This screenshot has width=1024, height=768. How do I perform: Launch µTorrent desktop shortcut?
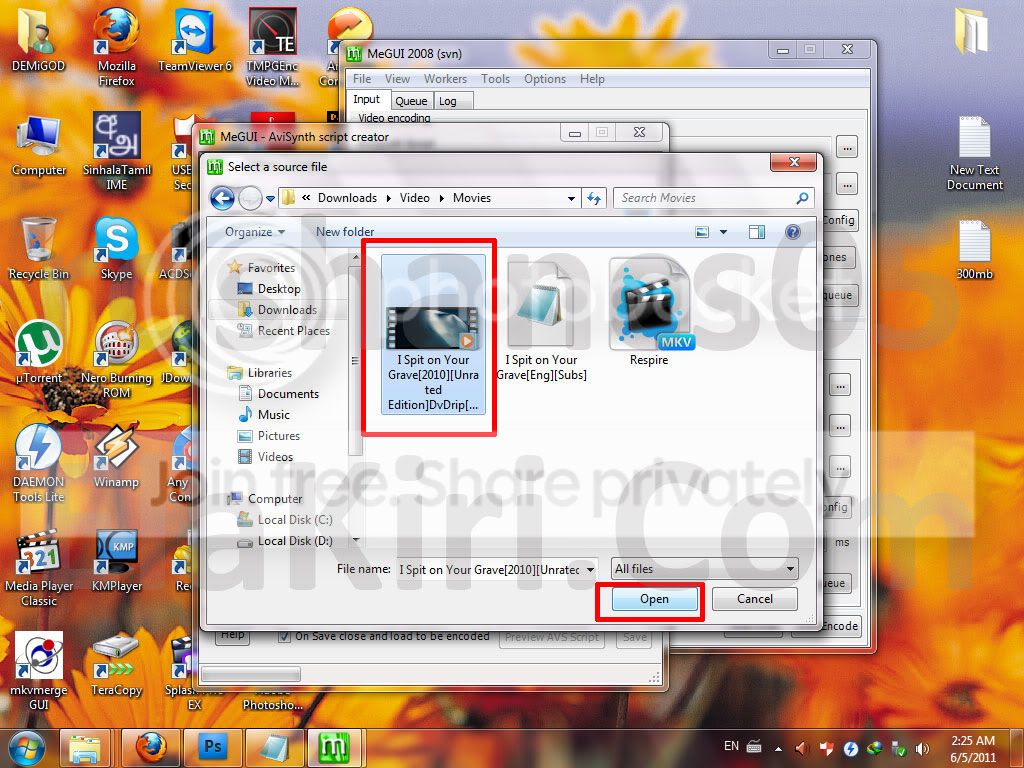tap(39, 353)
